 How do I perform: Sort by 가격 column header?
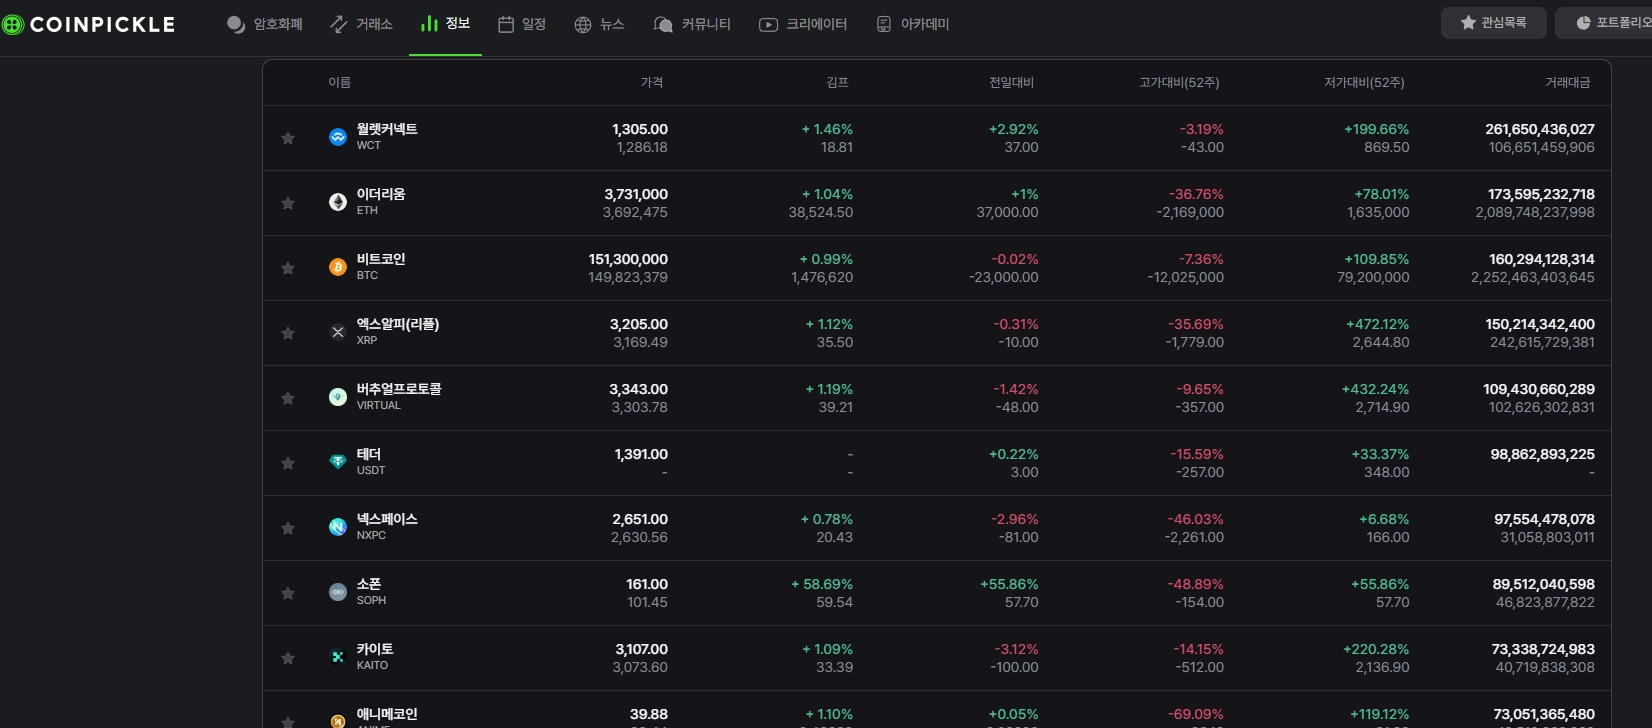click(x=652, y=82)
